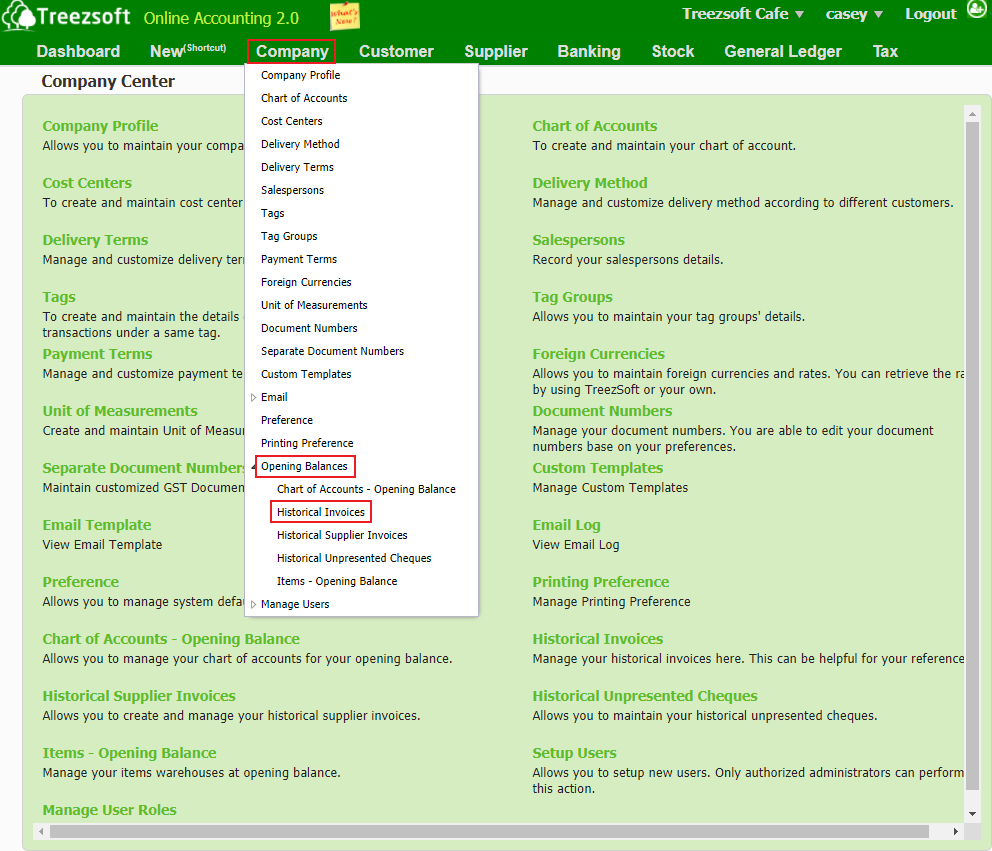
Task: Open the Email Log link
Action: click(566, 525)
